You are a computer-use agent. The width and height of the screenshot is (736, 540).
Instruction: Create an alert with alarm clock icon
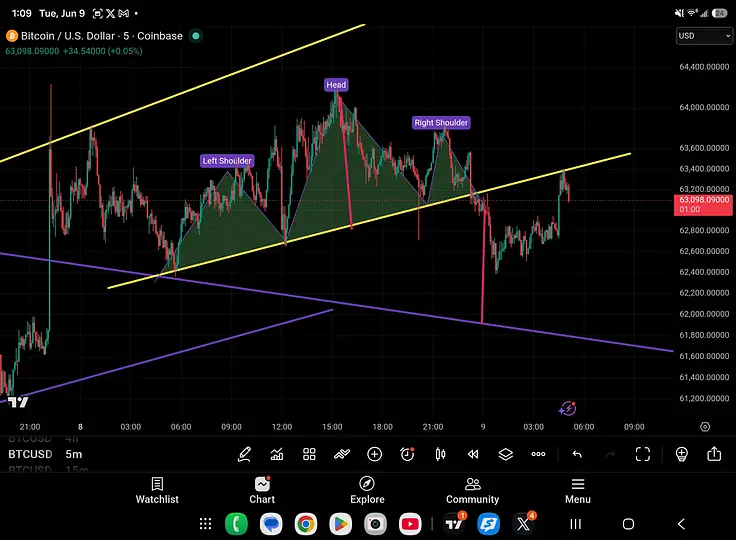coord(407,454)
